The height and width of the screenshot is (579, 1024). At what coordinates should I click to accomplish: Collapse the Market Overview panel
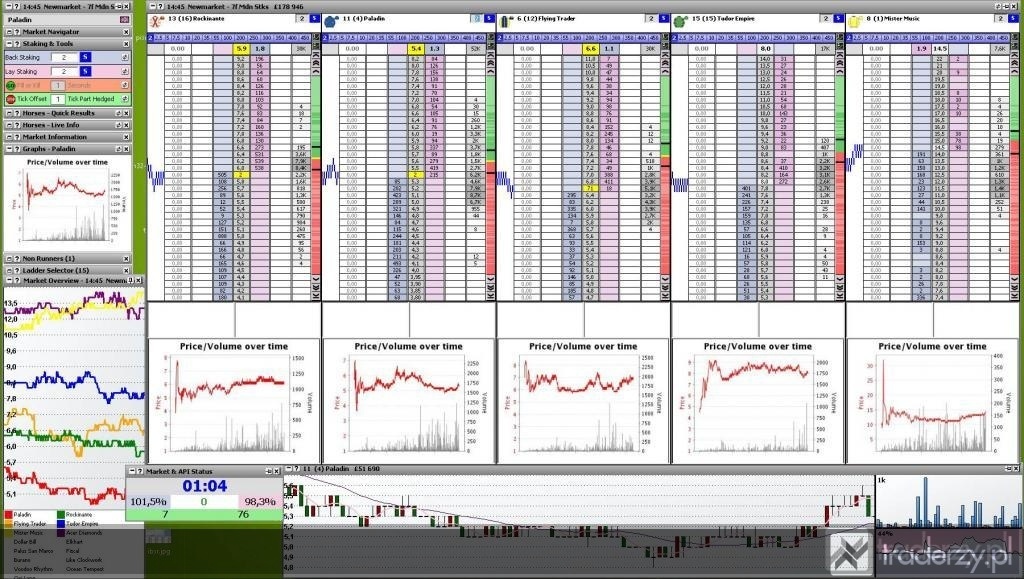pos(9,281)
